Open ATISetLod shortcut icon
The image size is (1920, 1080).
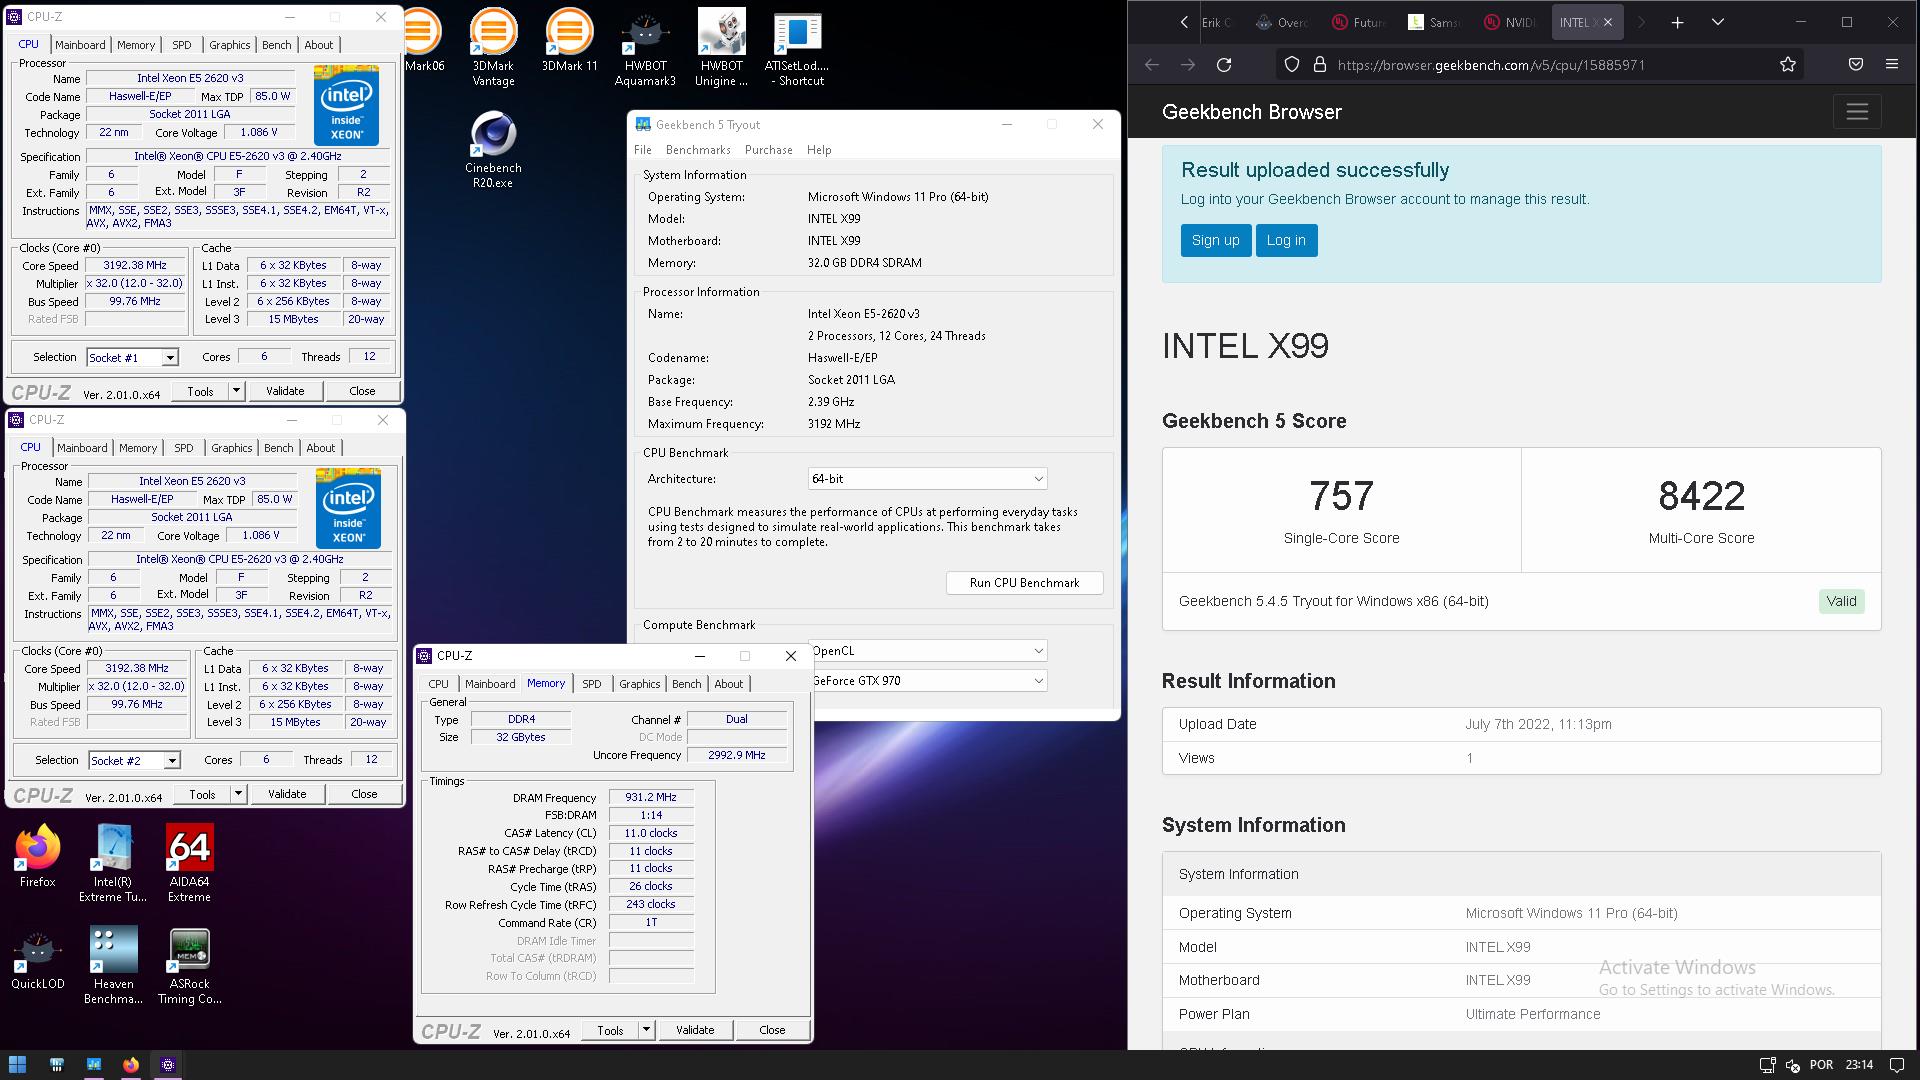click(797, 47)
